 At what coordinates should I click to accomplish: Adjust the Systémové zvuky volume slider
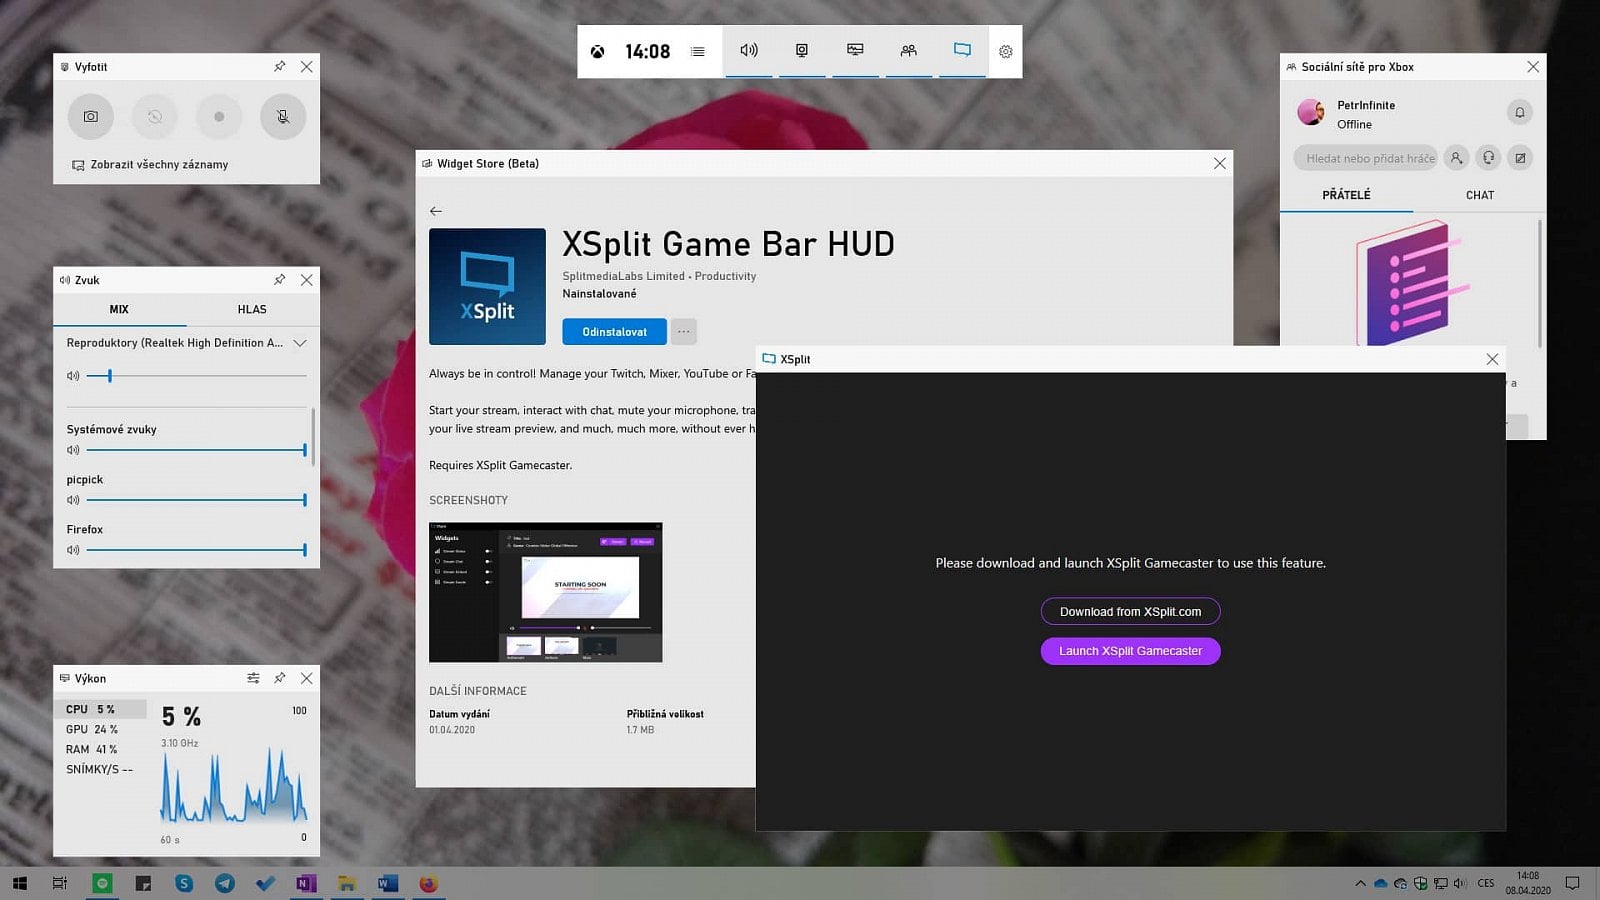196,450
